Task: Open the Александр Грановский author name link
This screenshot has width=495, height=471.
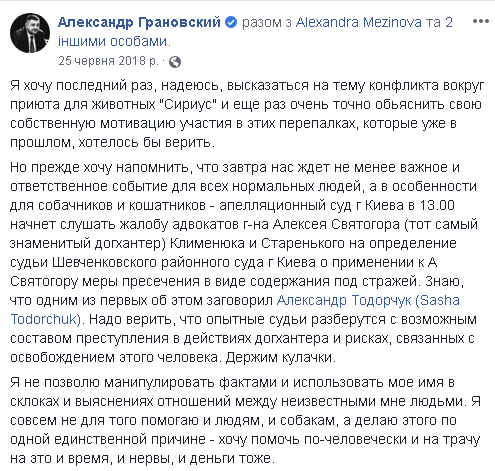Action: coord(139,22)
